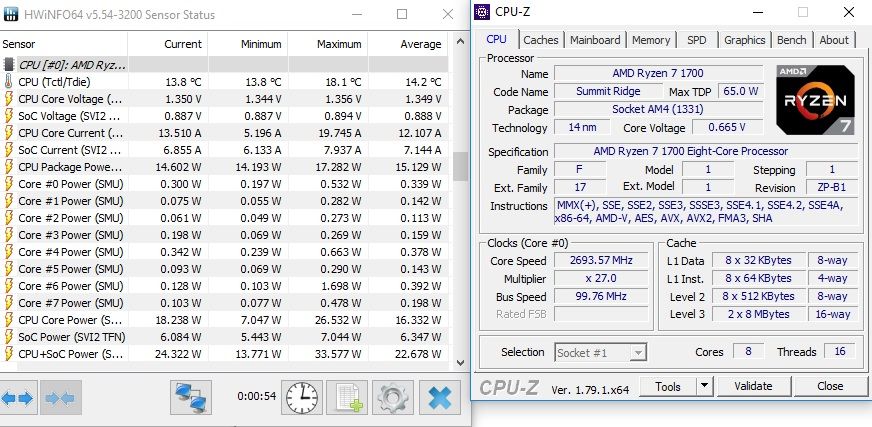
Task: Click the Summit Ridge Code Name value
Action: (608, 91)
